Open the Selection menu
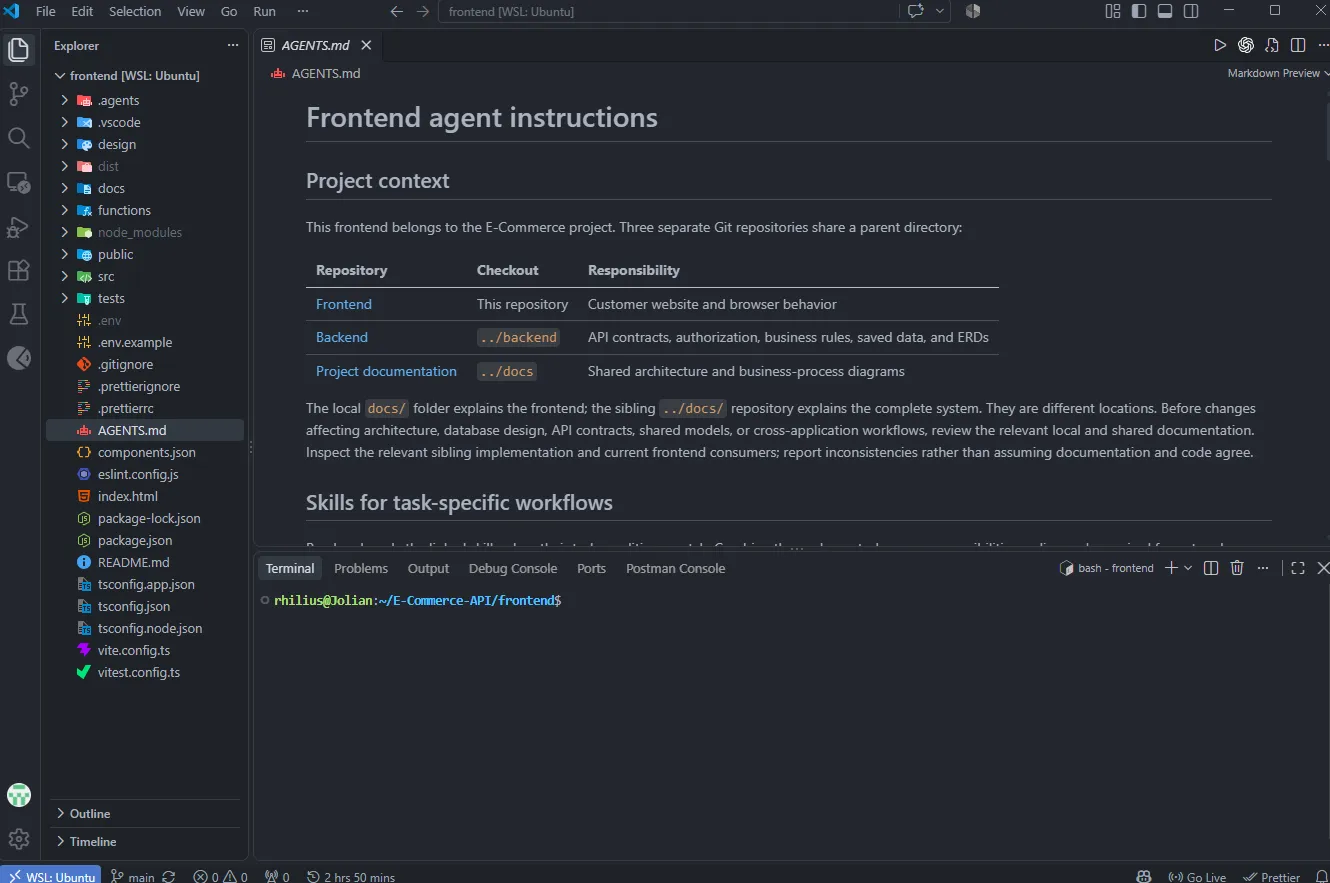 click(135, 11)
